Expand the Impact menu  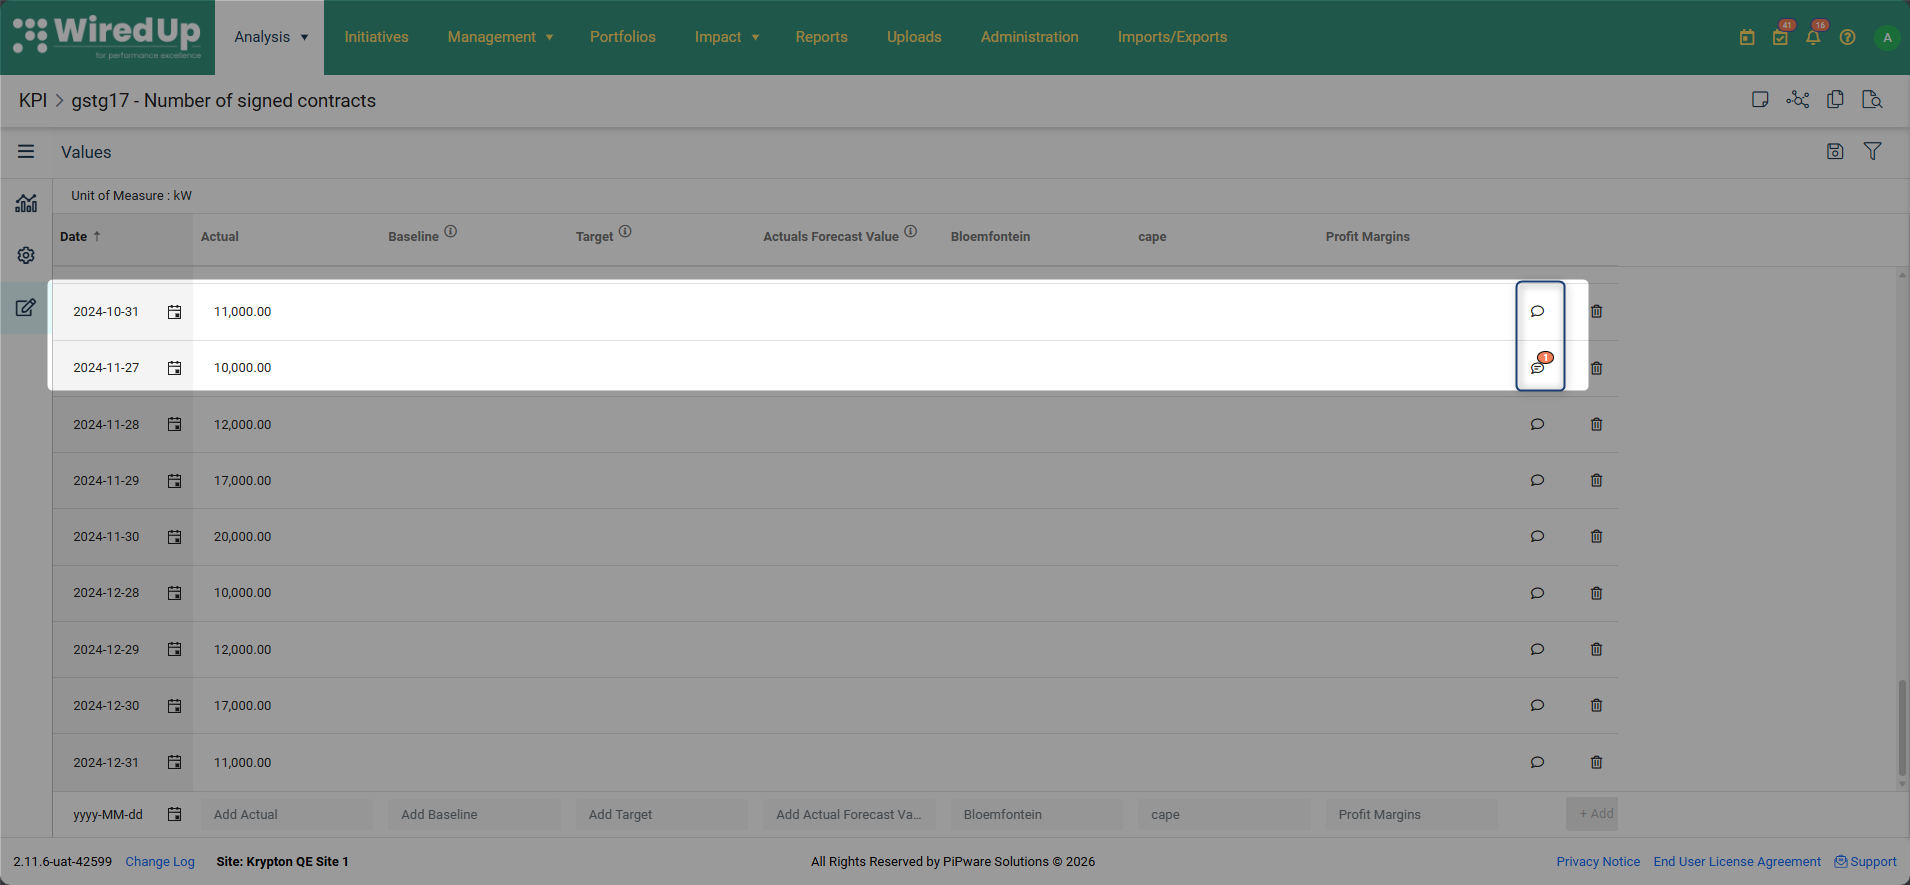(727, 37)
